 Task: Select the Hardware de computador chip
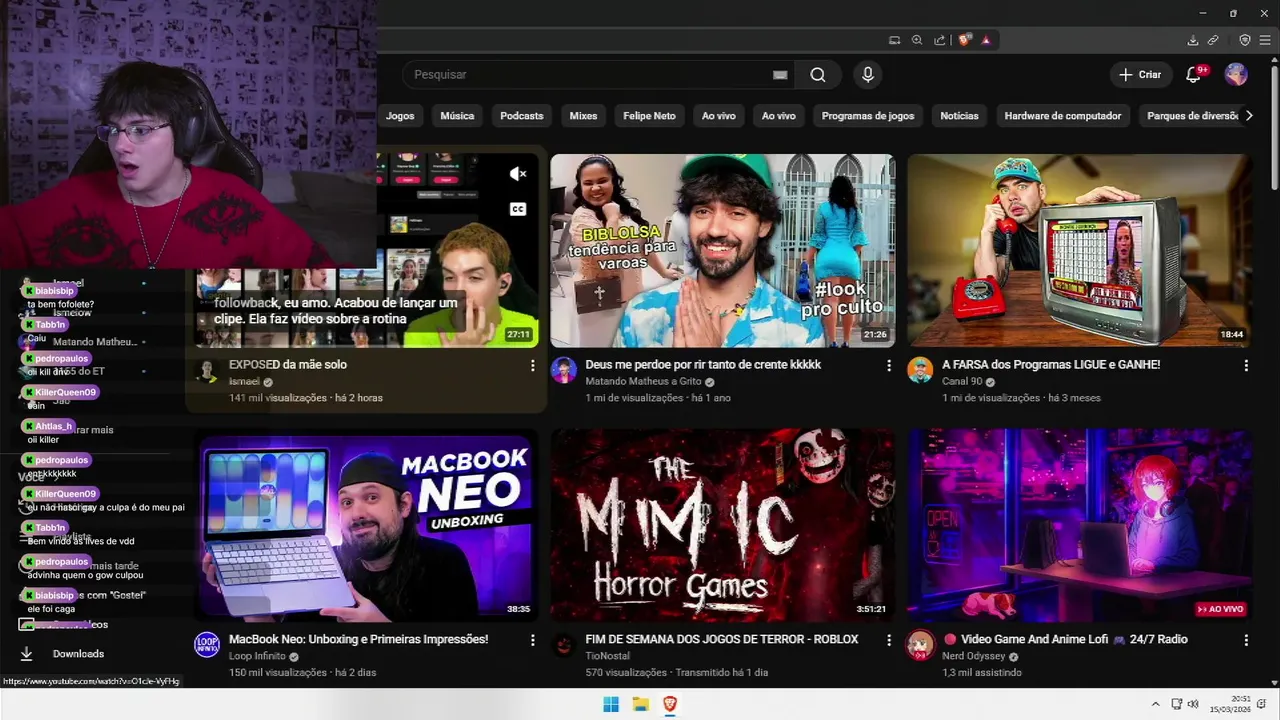(1063, 116)
